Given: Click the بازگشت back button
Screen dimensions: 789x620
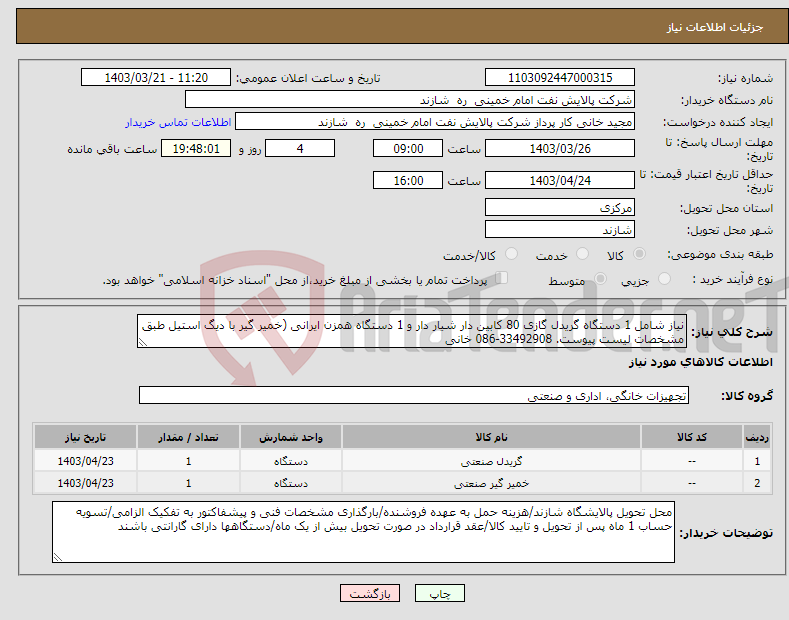Looking at the screenshot, I should click(x=370, y=593).
